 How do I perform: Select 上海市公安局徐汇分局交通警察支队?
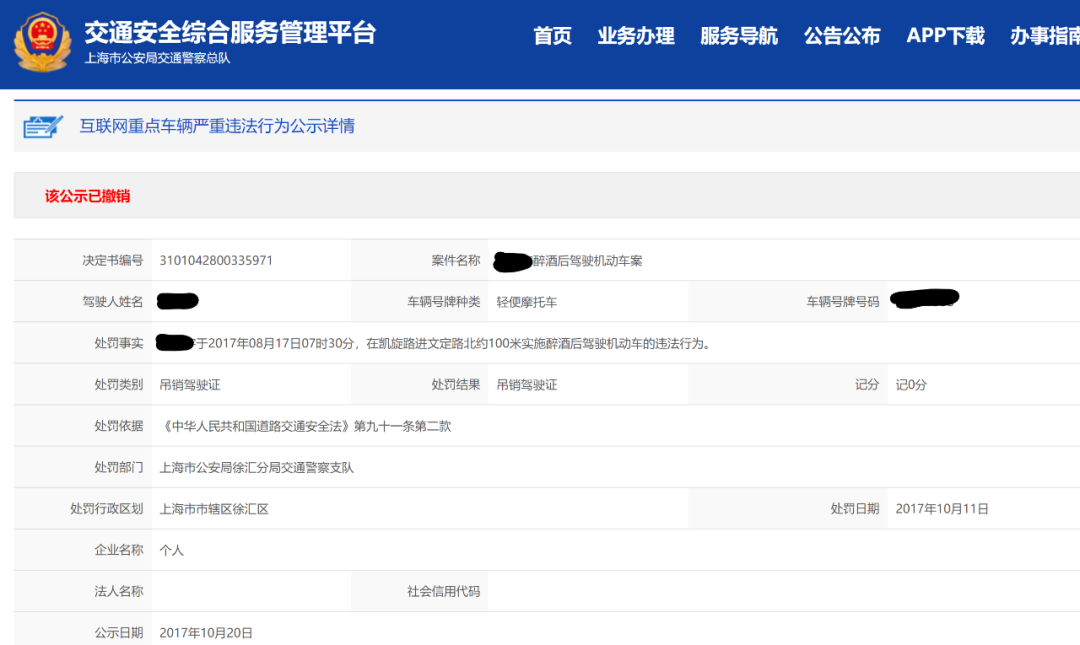[x=257, y=467]
